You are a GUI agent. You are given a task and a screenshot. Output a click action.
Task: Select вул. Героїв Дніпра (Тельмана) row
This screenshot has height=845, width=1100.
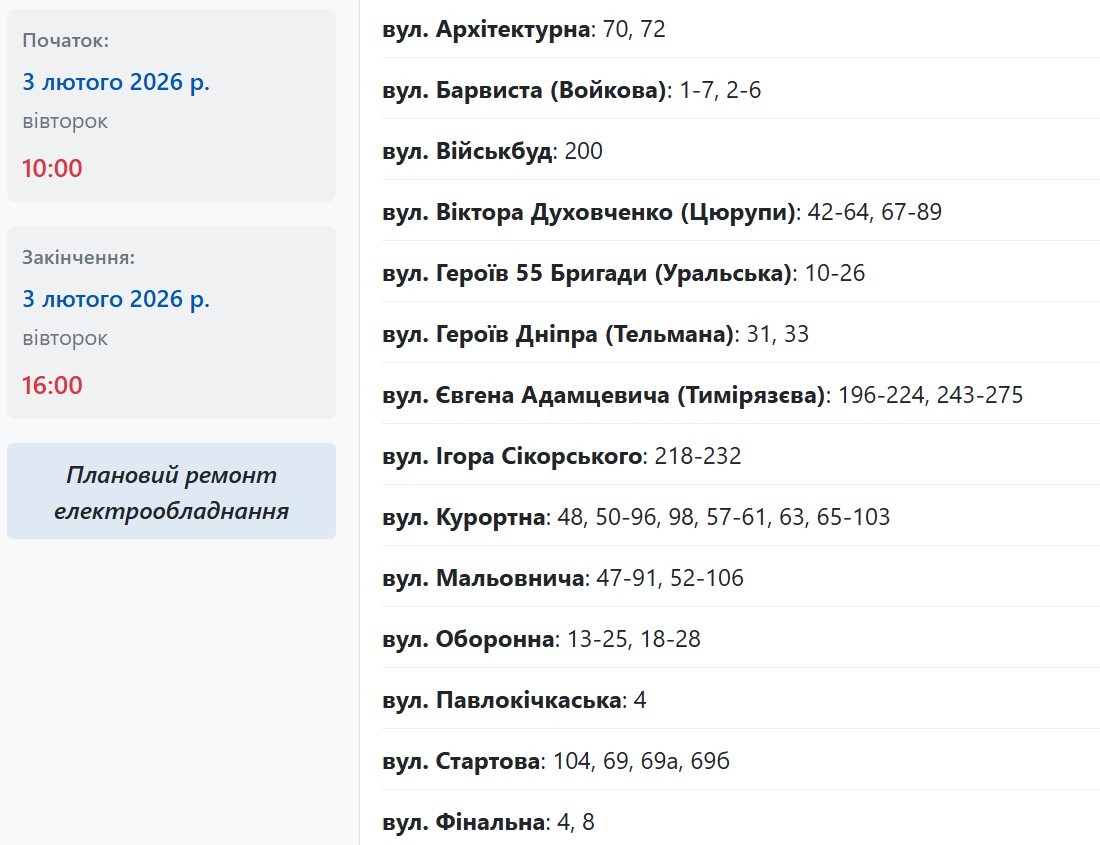click(x=595, y=335)
